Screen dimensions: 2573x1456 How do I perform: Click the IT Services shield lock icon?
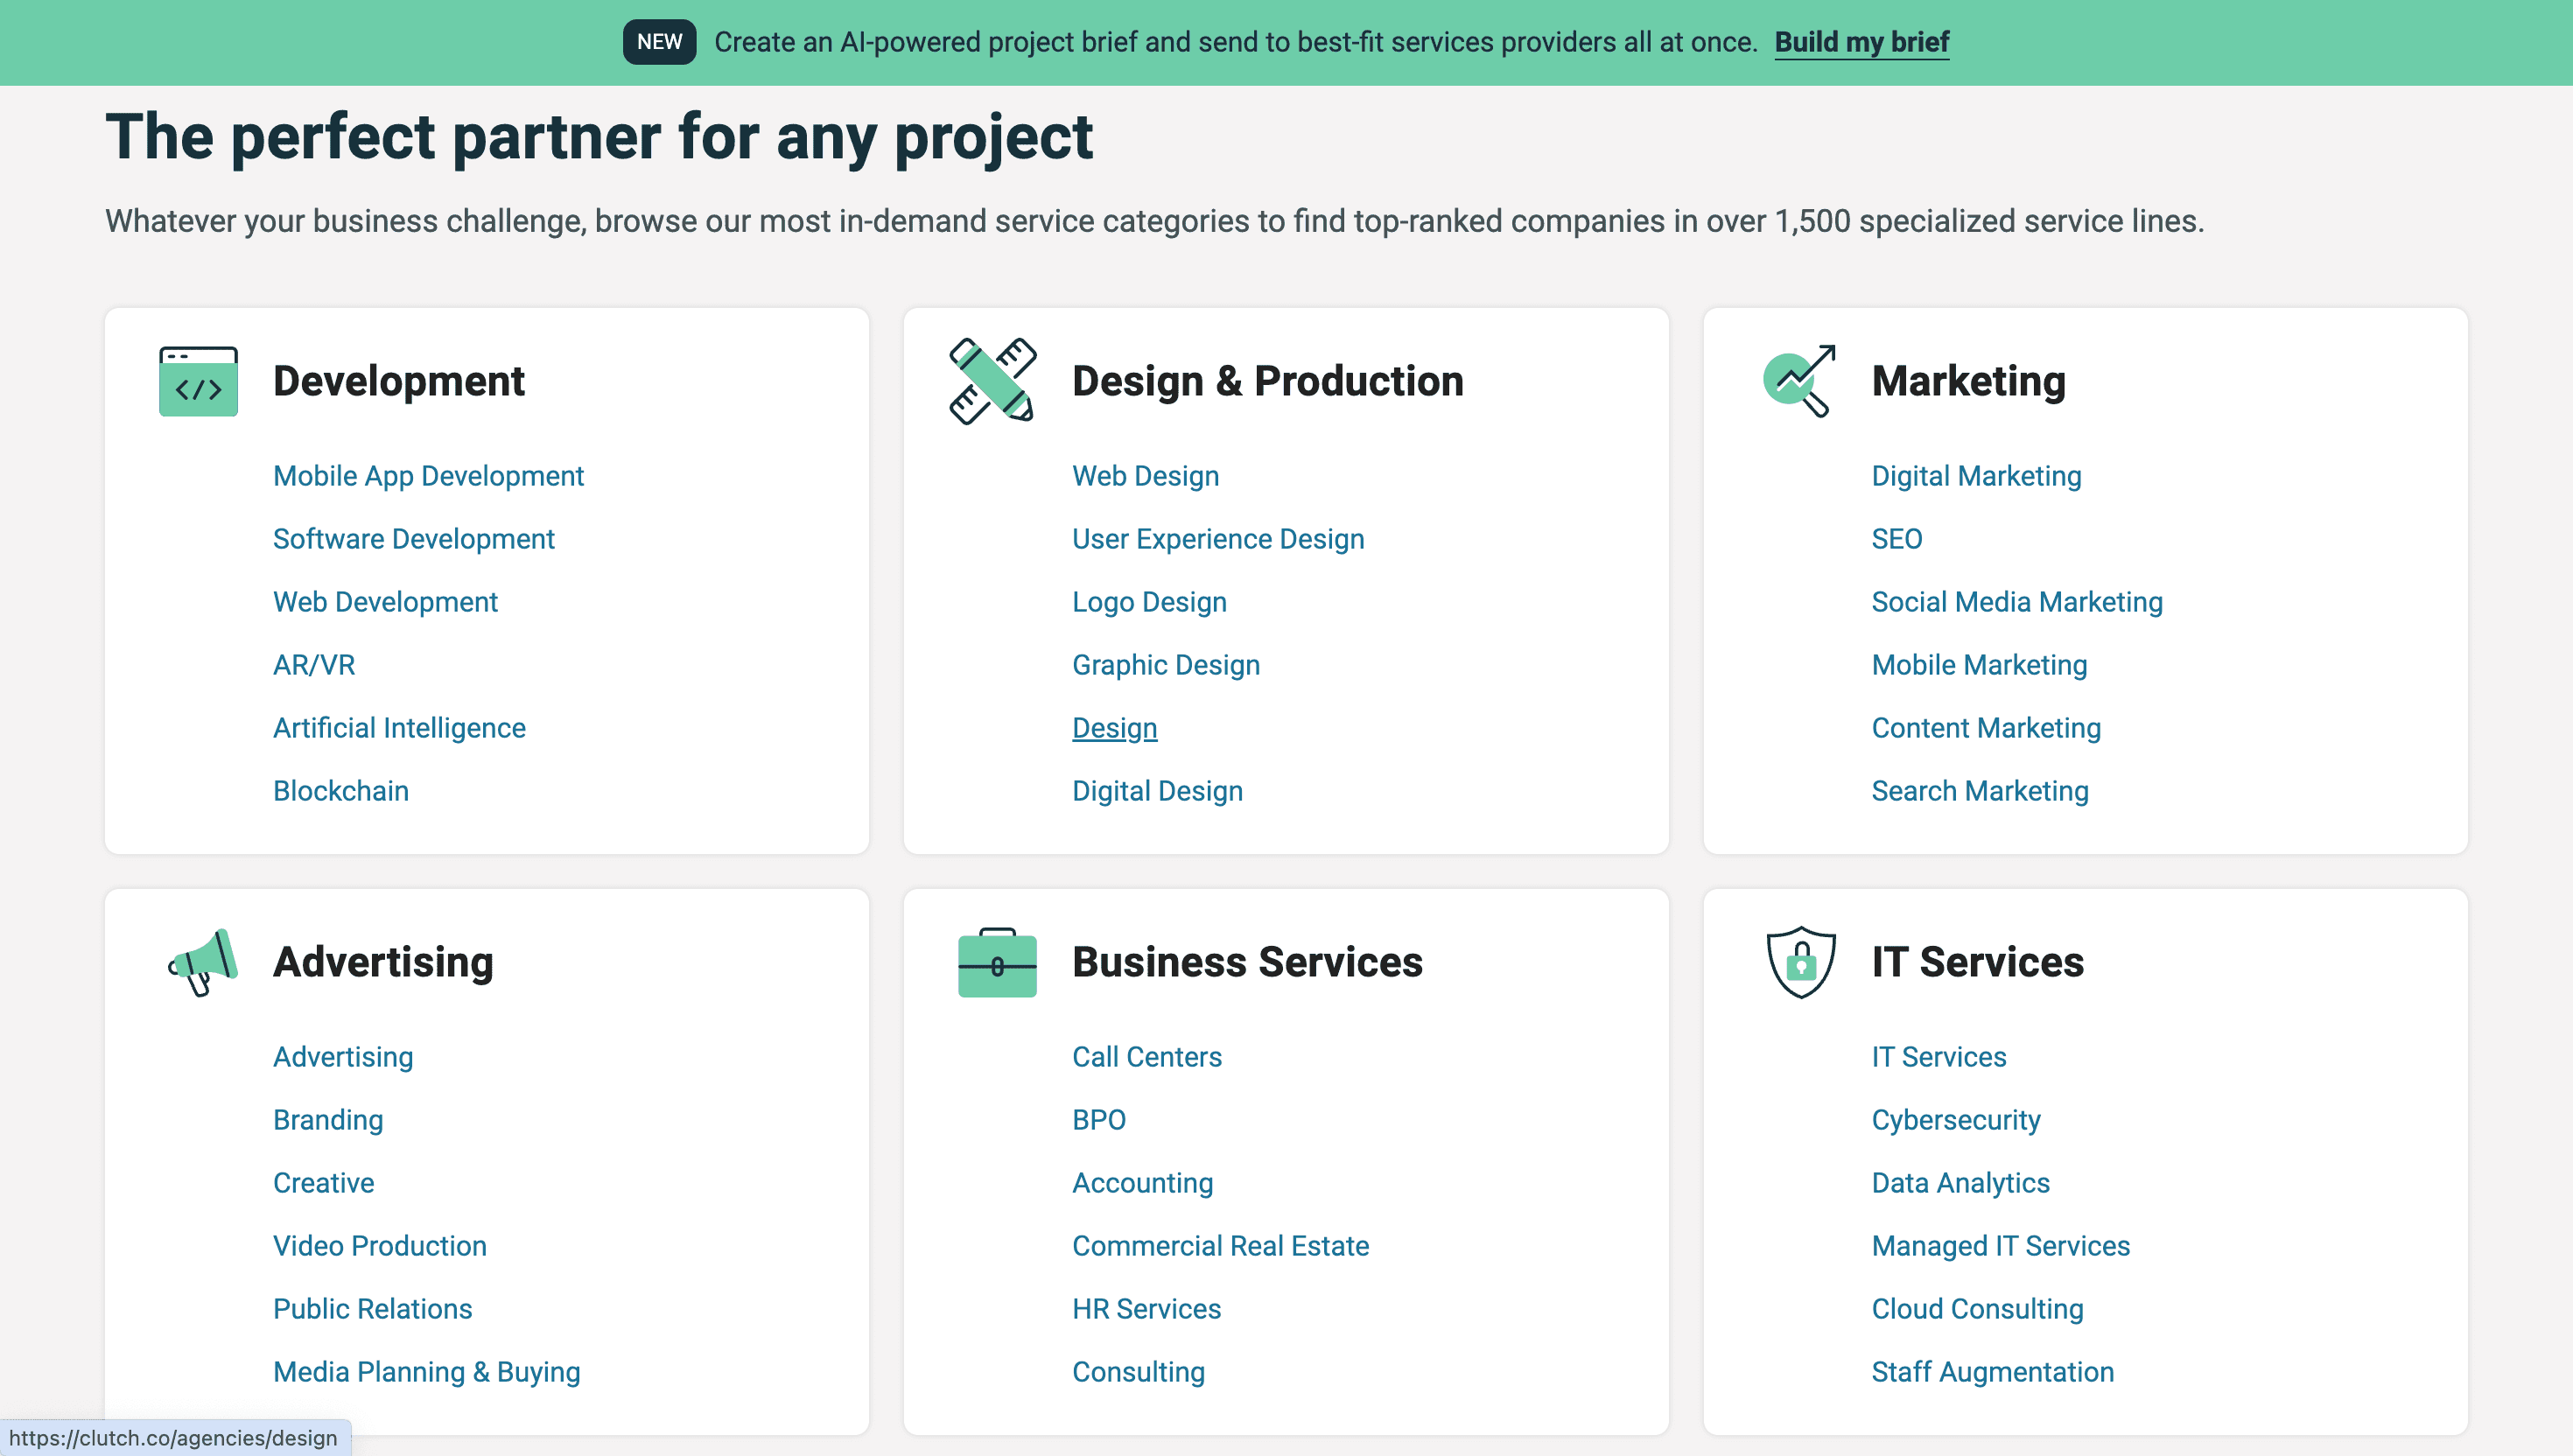(x=1801, y=962)
